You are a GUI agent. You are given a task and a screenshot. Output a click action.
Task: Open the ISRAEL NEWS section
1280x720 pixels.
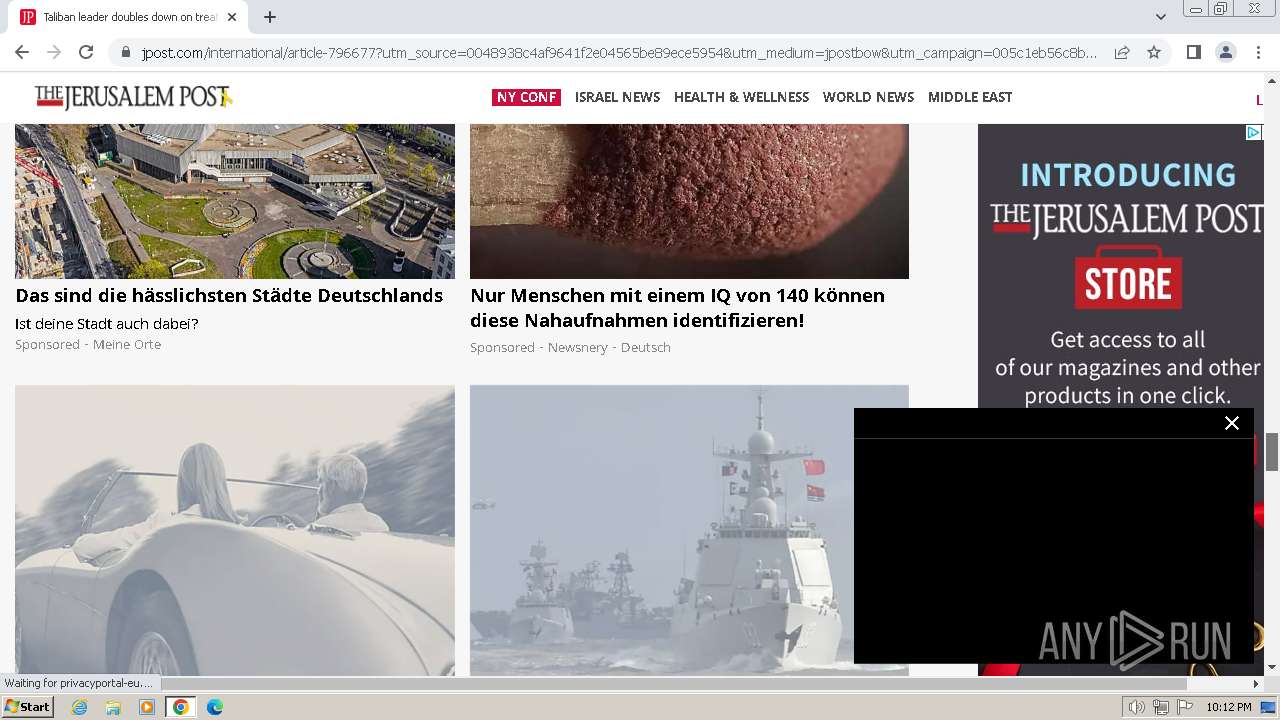point(617,97)
